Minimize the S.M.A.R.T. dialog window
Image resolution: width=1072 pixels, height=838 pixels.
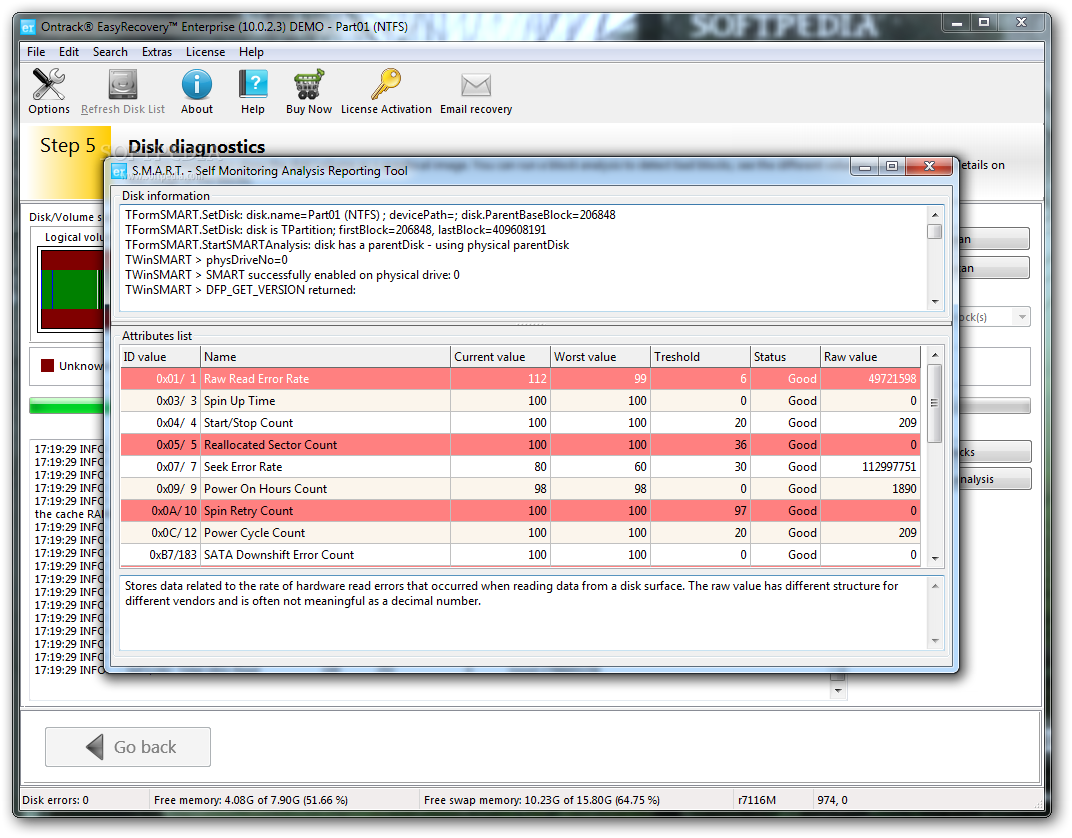tap(865, 166)
